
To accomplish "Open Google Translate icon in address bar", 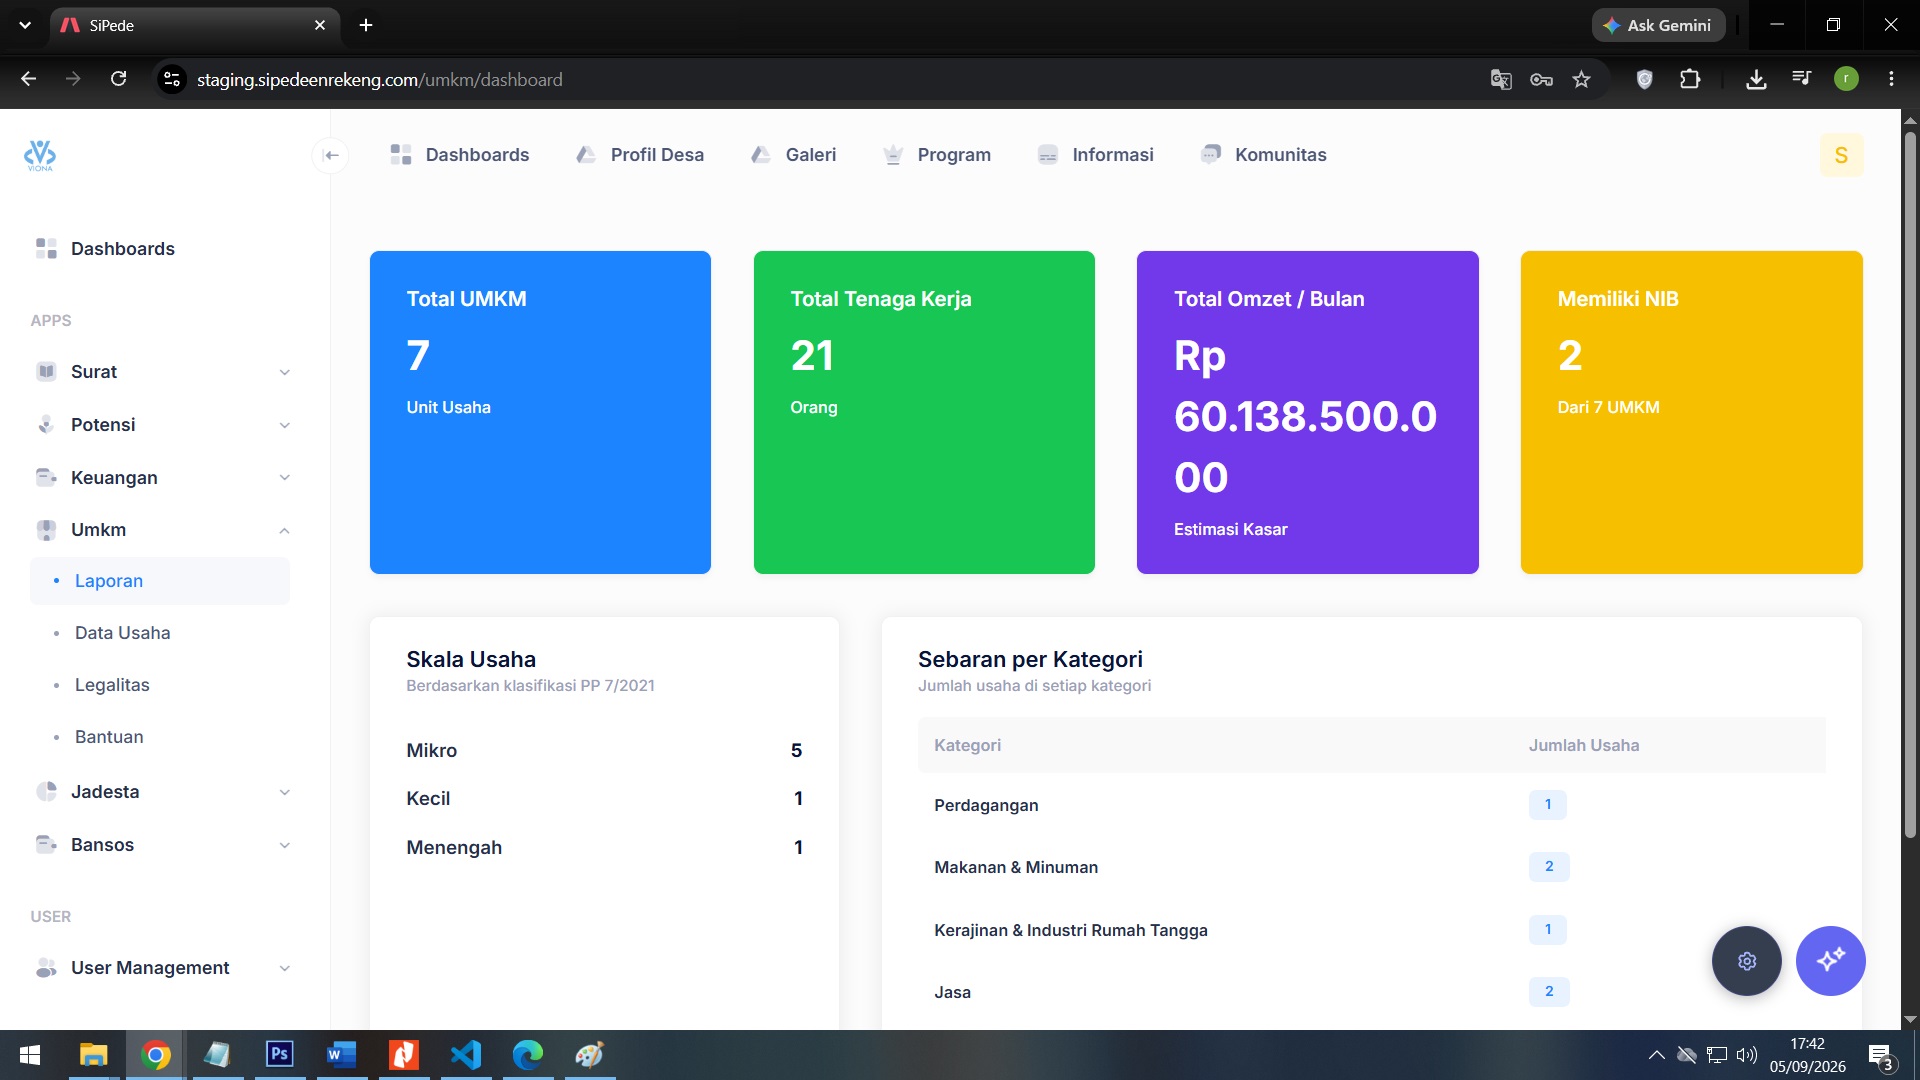I will pos(1500,79).
